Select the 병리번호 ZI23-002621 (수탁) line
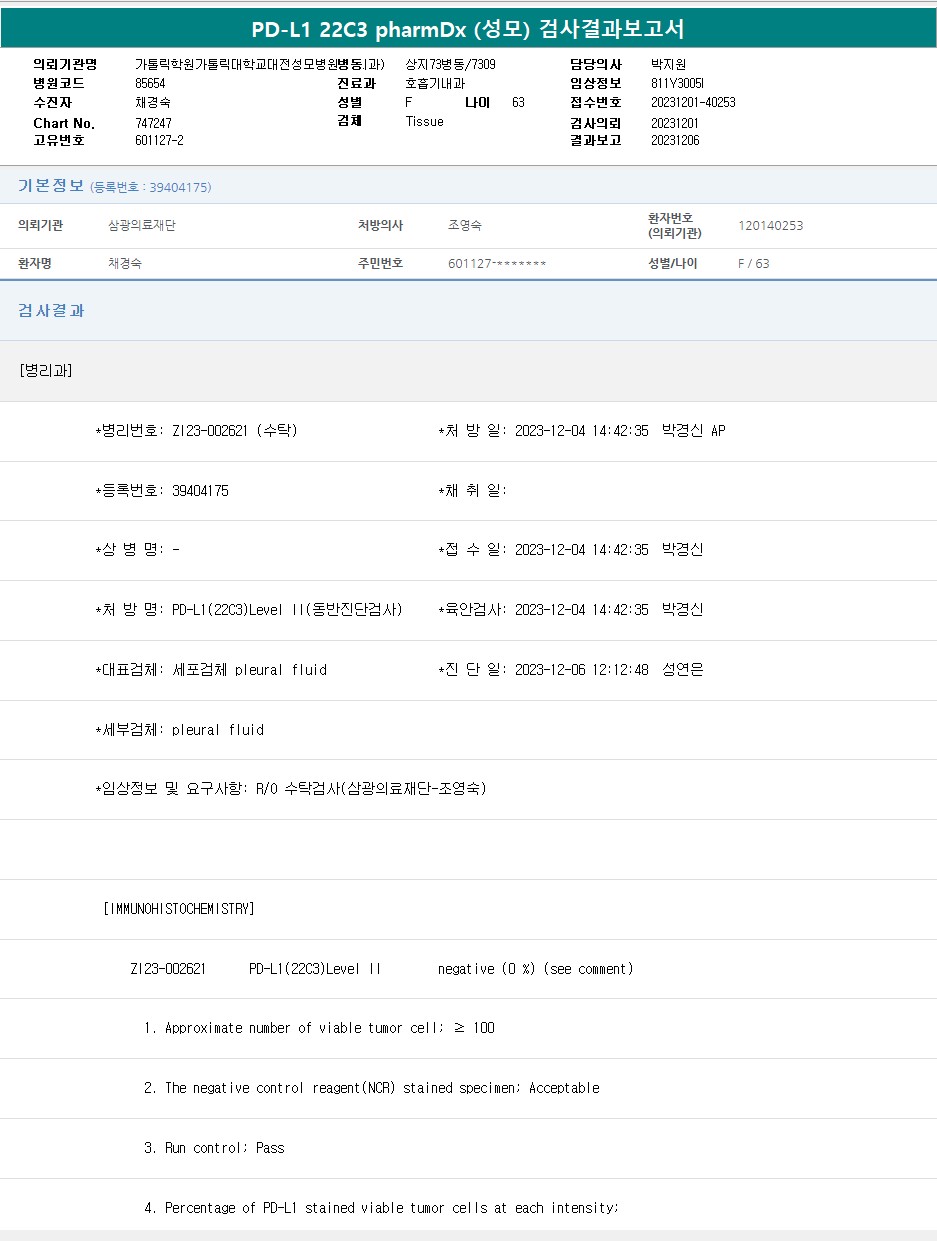937x1241 pixels. pyautogui.click(x=196, y=431)
